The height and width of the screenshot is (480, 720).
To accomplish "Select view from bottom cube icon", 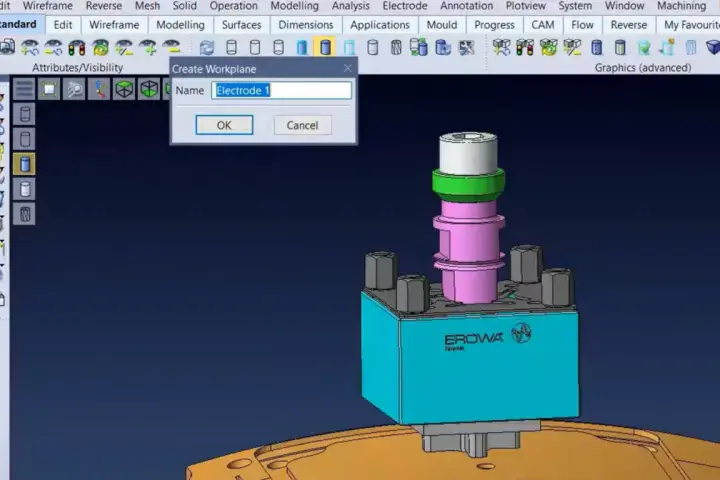I will pyautogui.click(x=149, y=89).
